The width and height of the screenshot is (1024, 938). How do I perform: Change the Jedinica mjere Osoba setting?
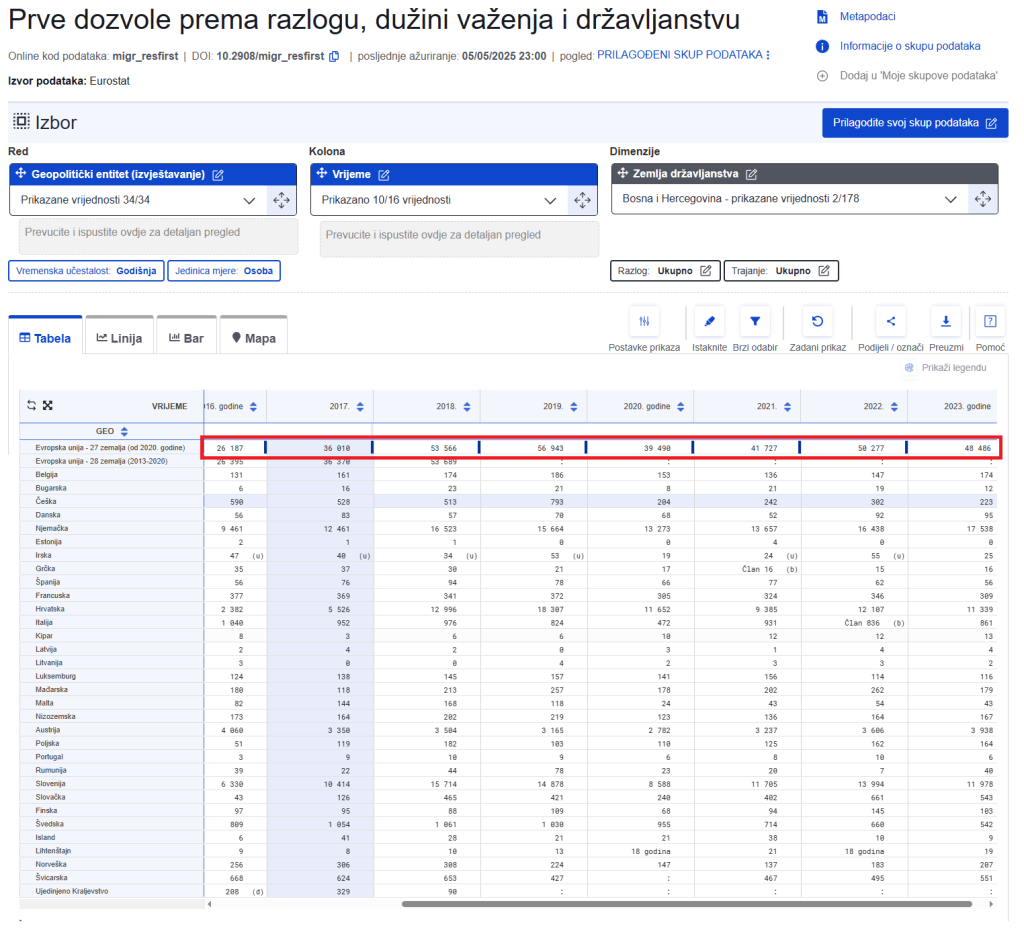click(x=224, y=271)
